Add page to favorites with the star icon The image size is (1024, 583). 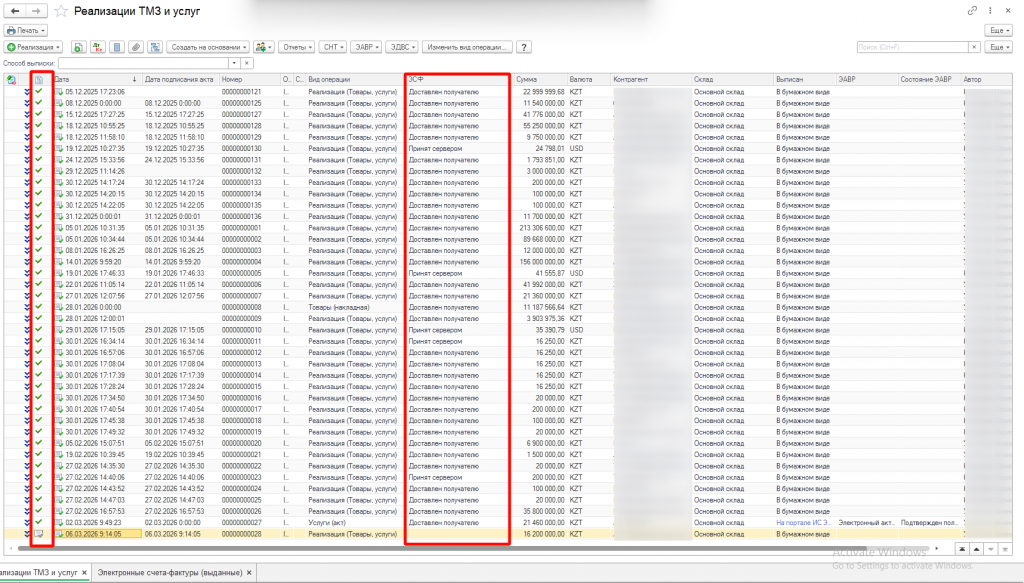[61, 11]
